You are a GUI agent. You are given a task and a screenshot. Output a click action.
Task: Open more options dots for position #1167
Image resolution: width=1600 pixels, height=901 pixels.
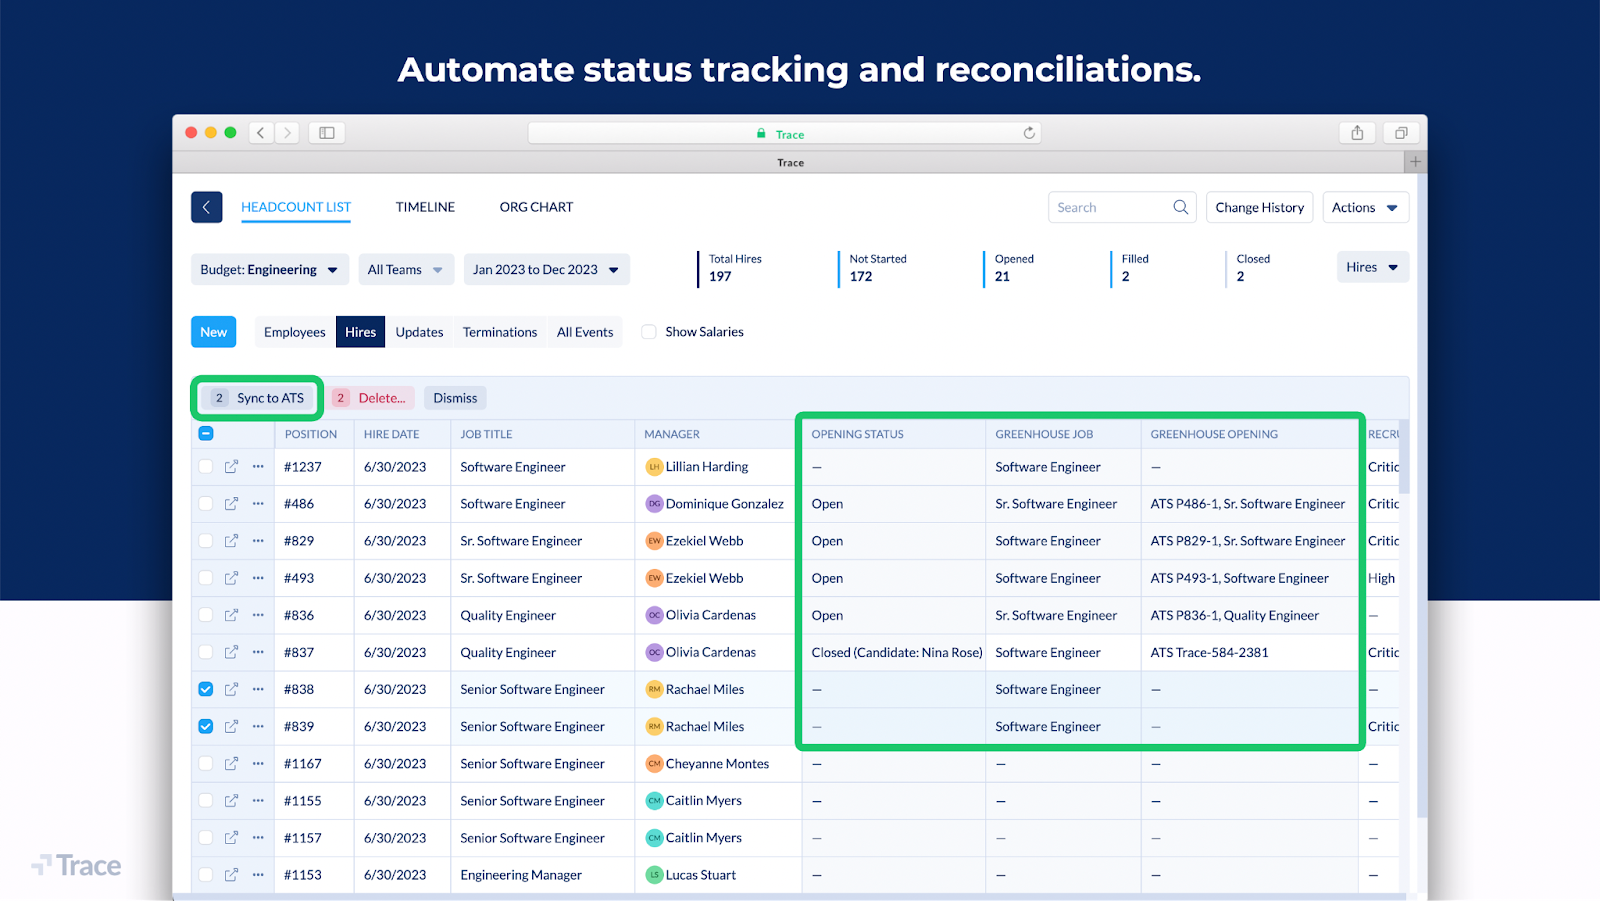pos(258,763)
